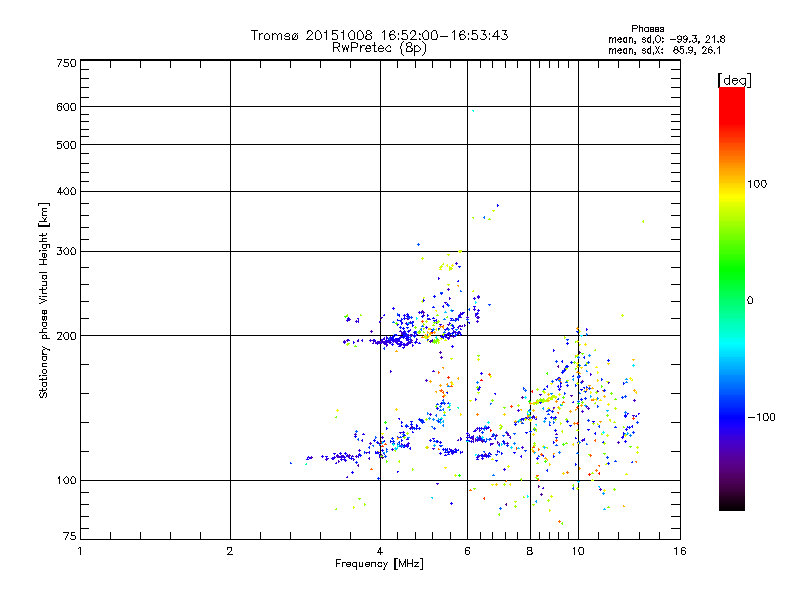
Task: Click the 'mean, sd,X: 85.9, 26.1' line
Action: 664,51
